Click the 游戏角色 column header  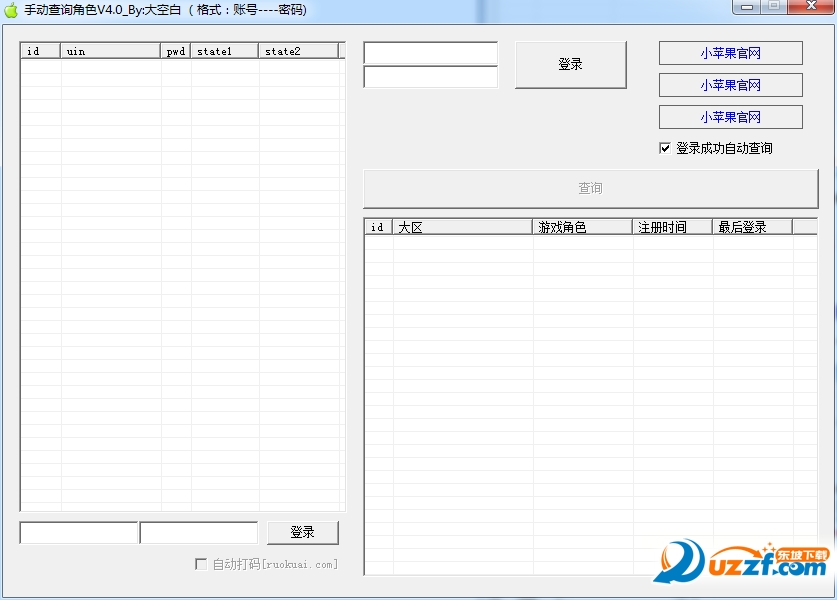pyautogui.click(x=583, y=227)
